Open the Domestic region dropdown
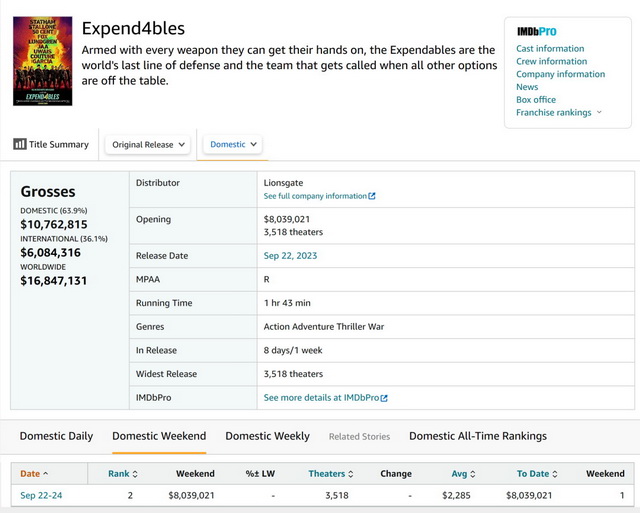Screen dimensions: 640x513 click(234, 144)
